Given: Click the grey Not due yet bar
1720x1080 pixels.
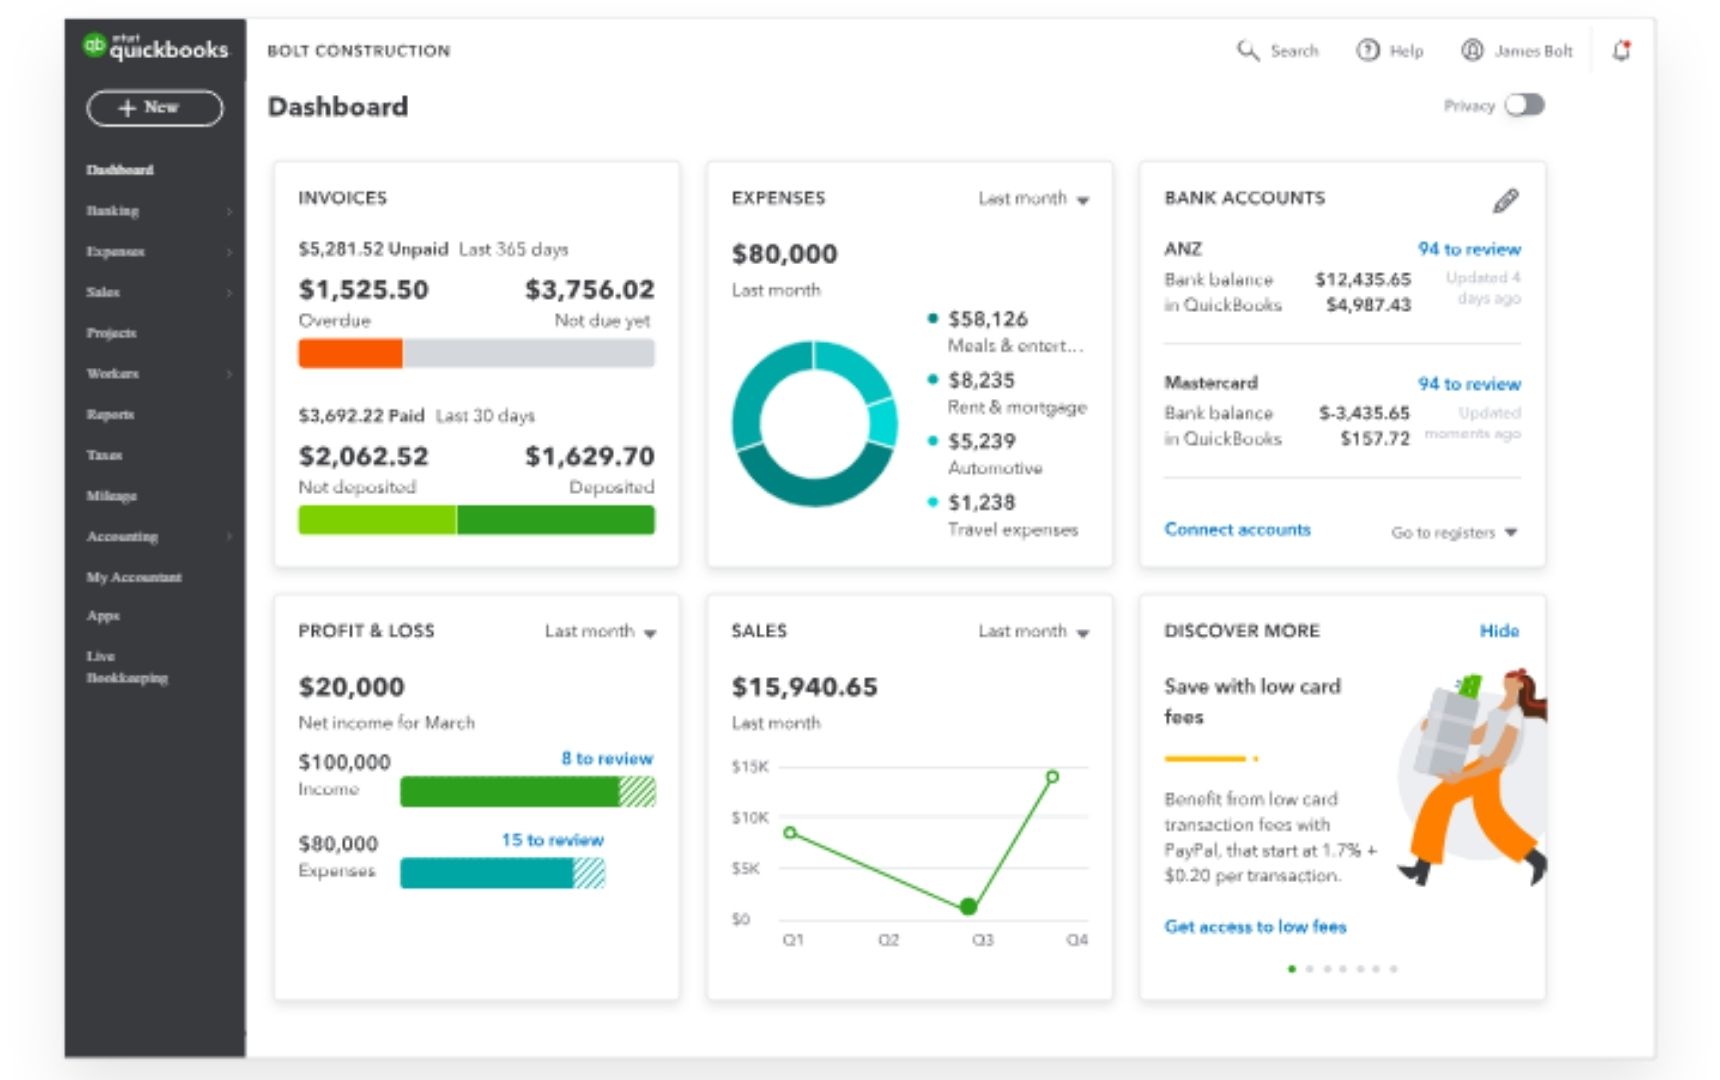Looking at the screenshot, I should coord(529,353).
